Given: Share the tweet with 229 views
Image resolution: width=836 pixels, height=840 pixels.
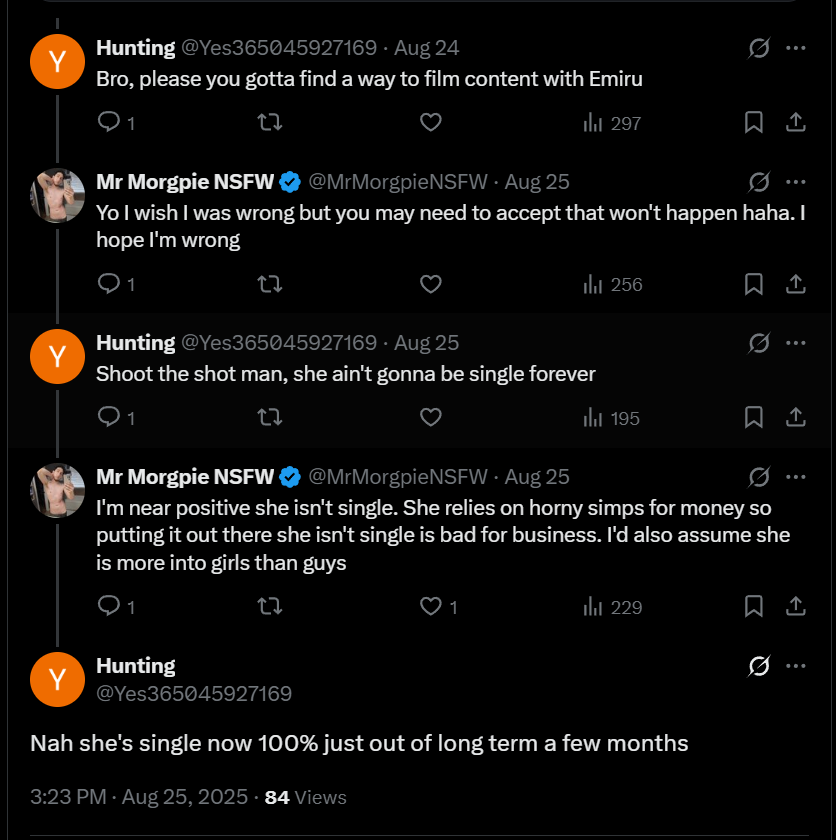Looking at the screenshot, I should pos(796,606).
